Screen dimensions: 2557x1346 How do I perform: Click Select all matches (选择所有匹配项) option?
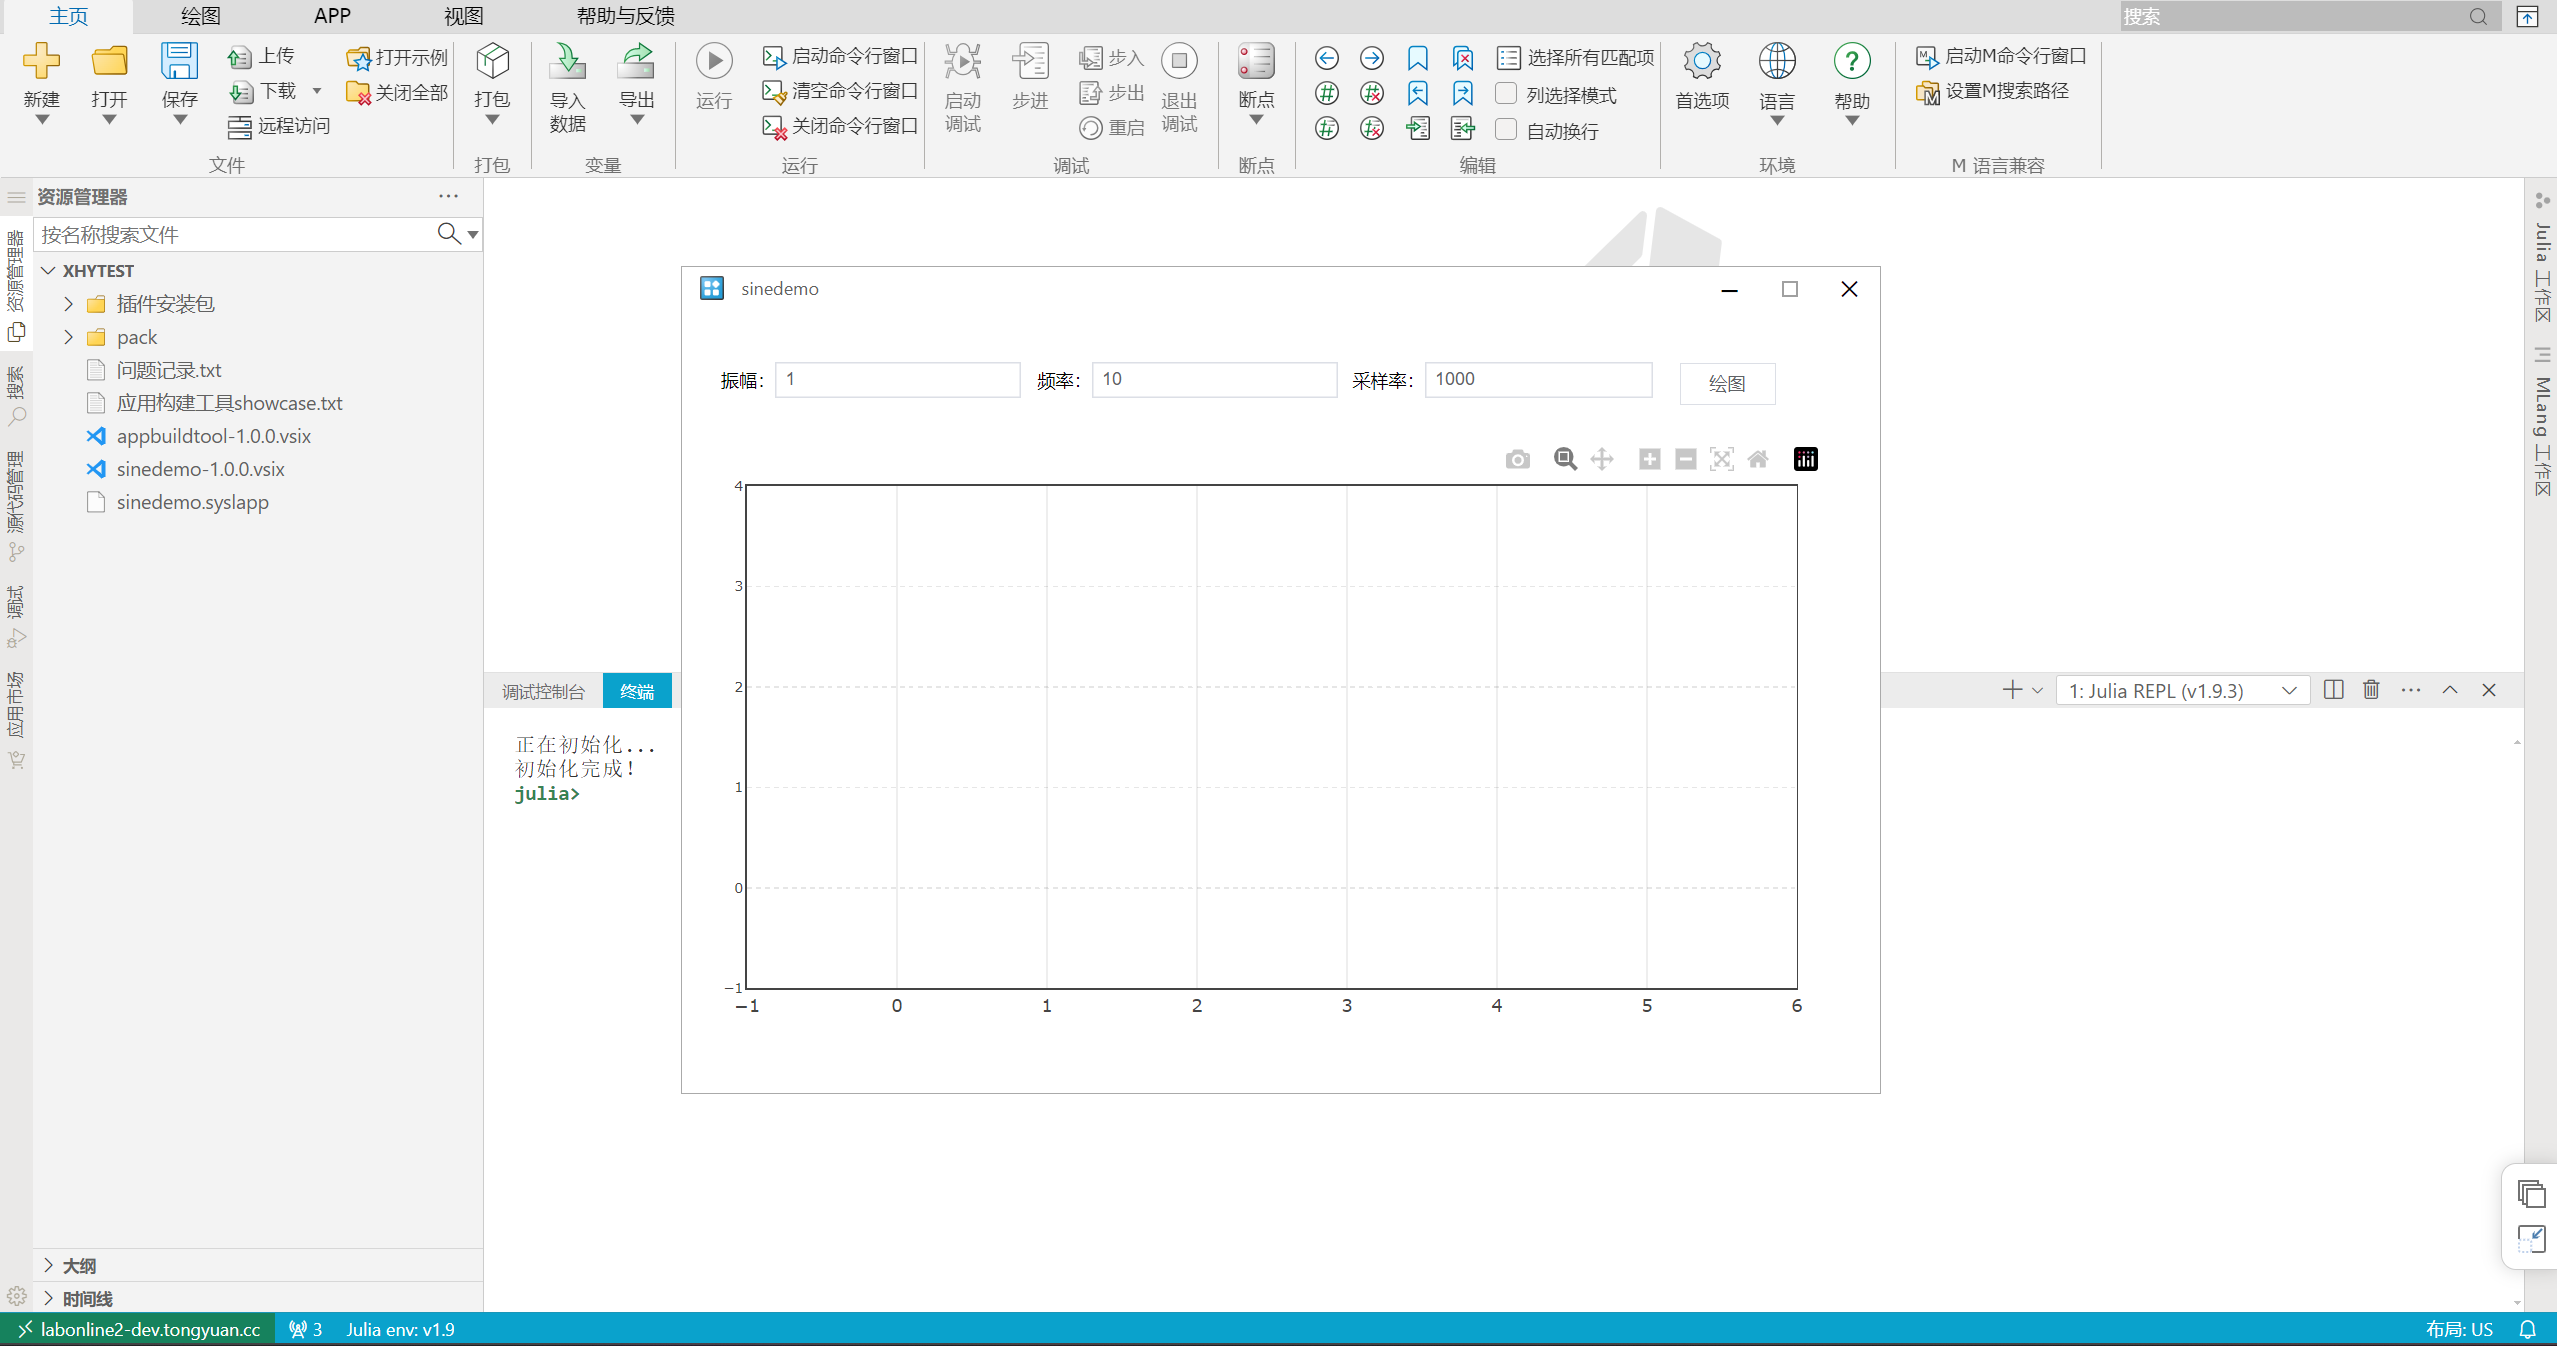[x=1576, y=58]
